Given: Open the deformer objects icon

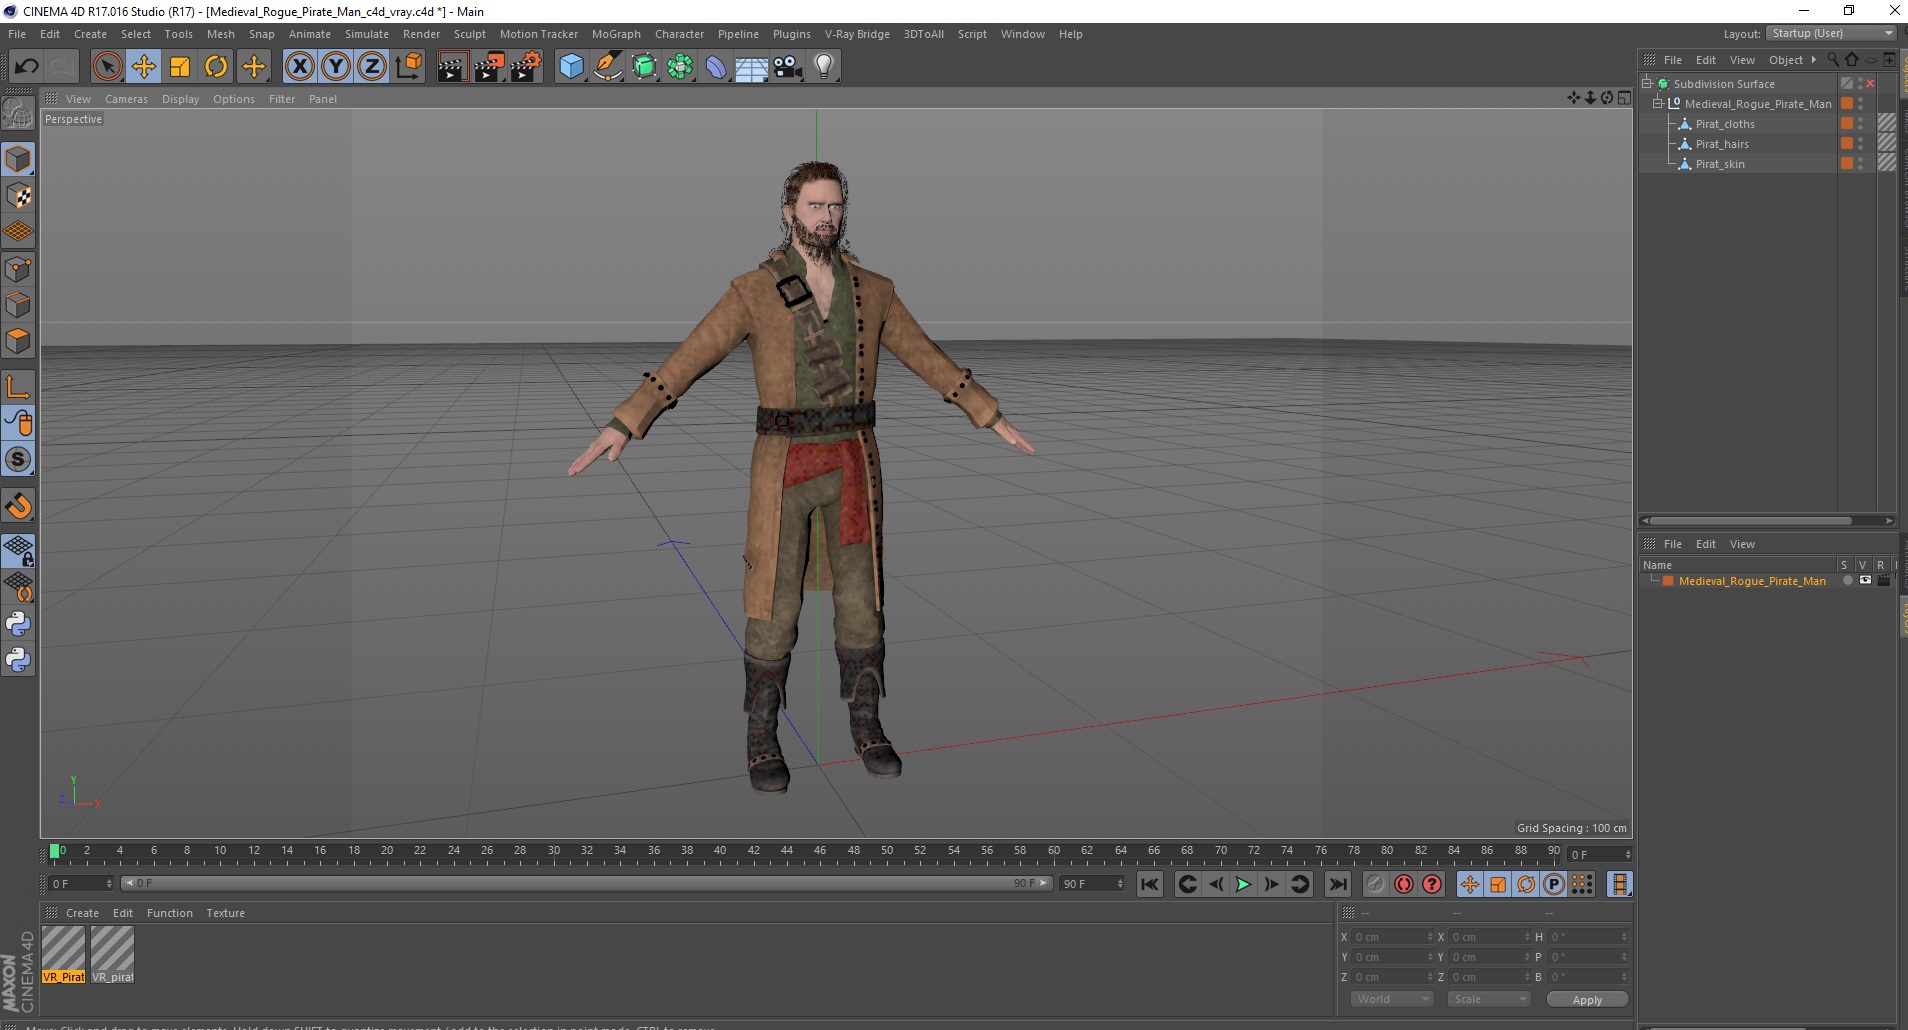Looking at the screenshot, I should point(716,67).
